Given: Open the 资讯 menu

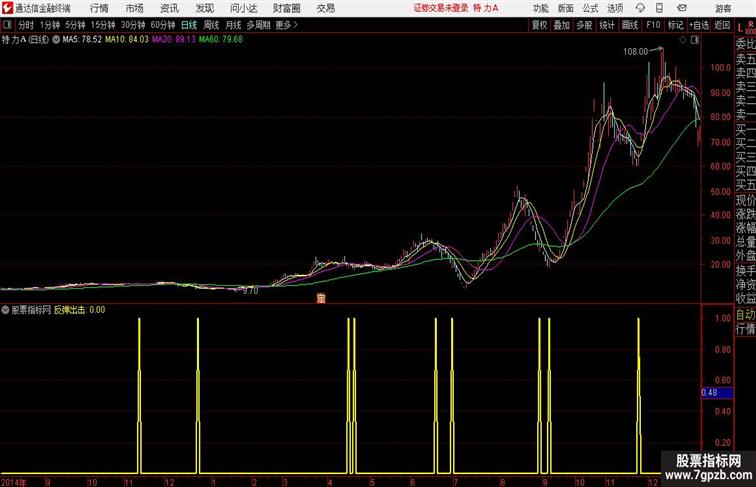Looking at the screenshot, I should click(x=169, y=8).
